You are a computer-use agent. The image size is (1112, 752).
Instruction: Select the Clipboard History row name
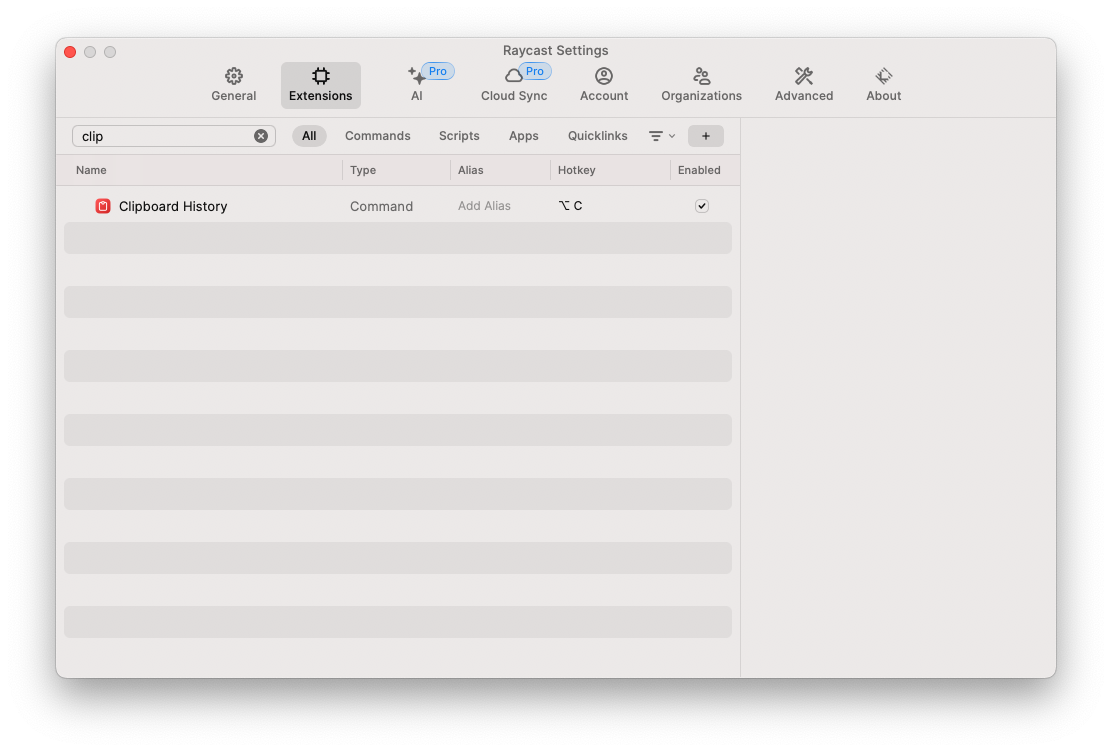tap(173, 206)
